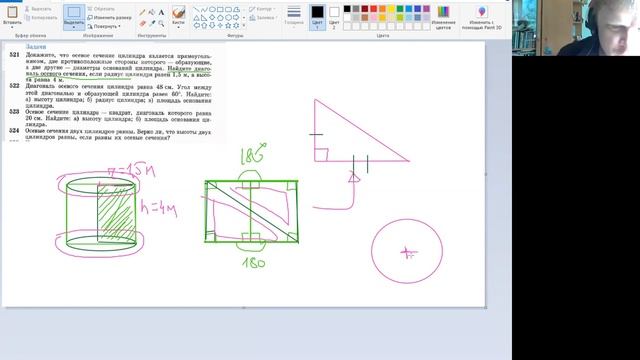Choose the Rounded rectangle shape
The height and width of the screenshot is (360, 640).
click(x=228, y=9)
